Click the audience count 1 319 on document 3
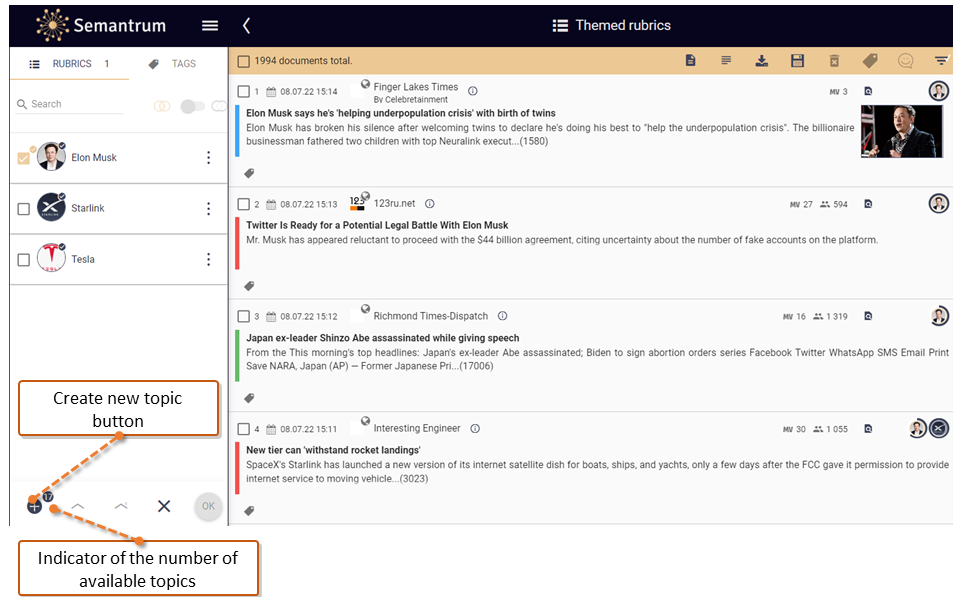 [x=830, y=316]
